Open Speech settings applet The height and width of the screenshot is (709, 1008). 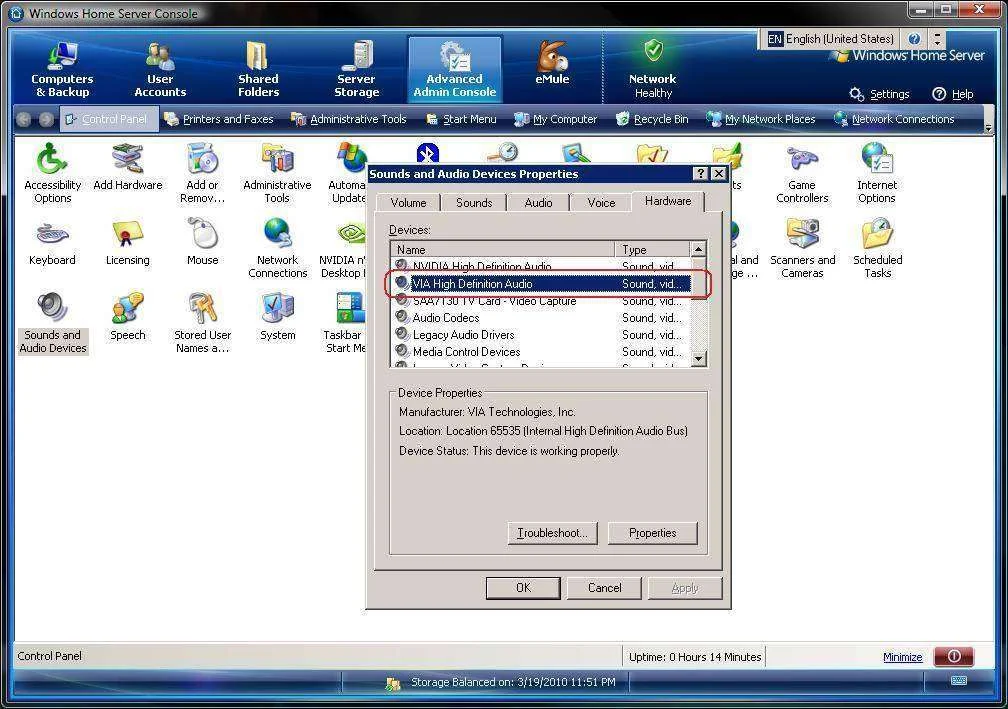[x=127, y=318]
